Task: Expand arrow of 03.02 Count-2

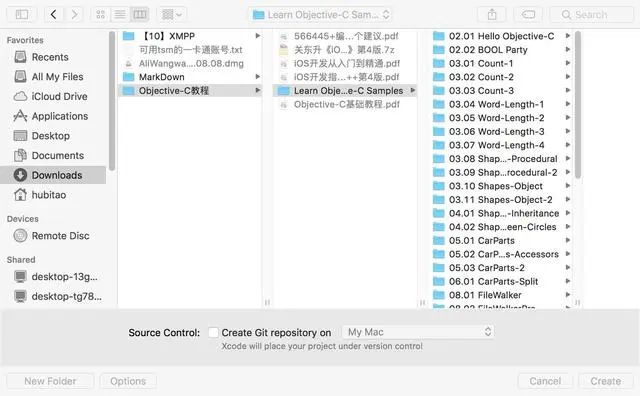Action: 568,77
